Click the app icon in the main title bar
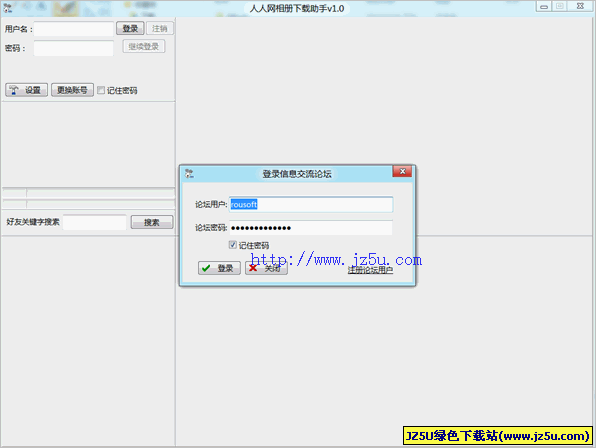Image resolution: width=596 pixels, height=448 pixels. pos(8,7)
